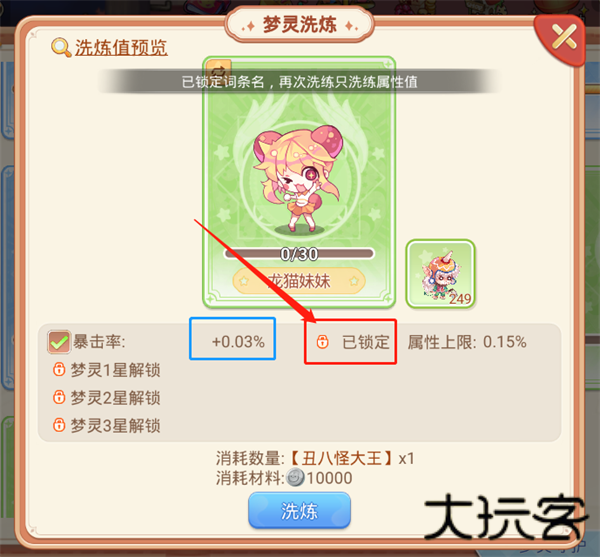Click the 丑八怪大王 material thumbnail
Viewport: 600px width, 557px height.
[x=440, y=274]
